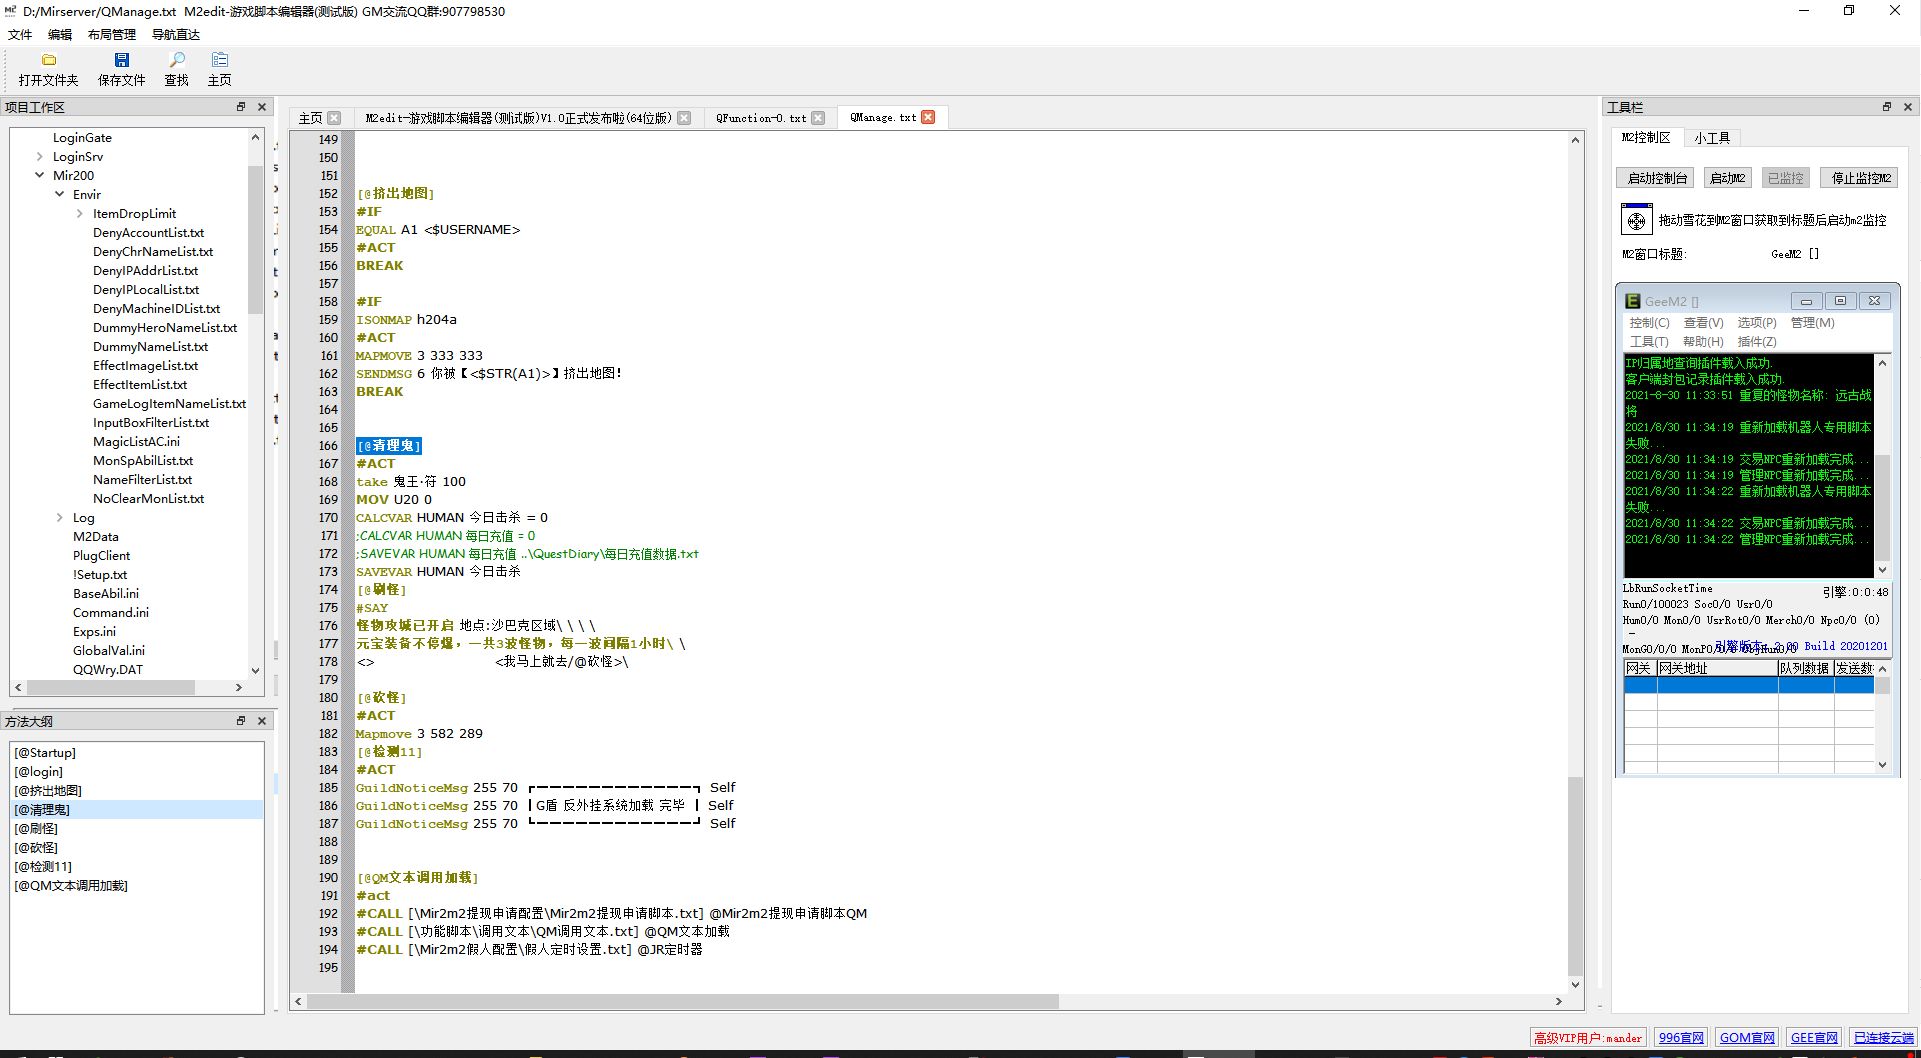Viewport: 1921px width, 1058px height.
Task: Click the Home page (主页) toolbar icon
Action: [219, 60]
